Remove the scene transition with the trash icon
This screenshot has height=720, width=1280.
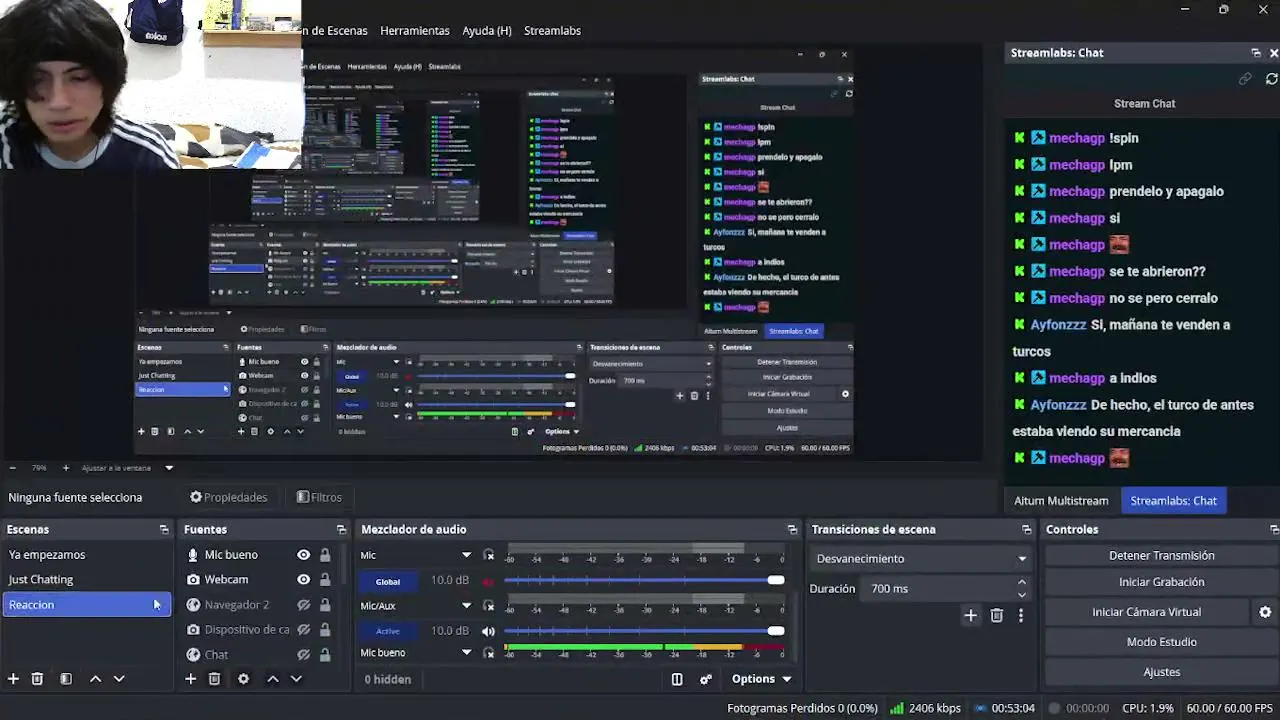[996, 616]
